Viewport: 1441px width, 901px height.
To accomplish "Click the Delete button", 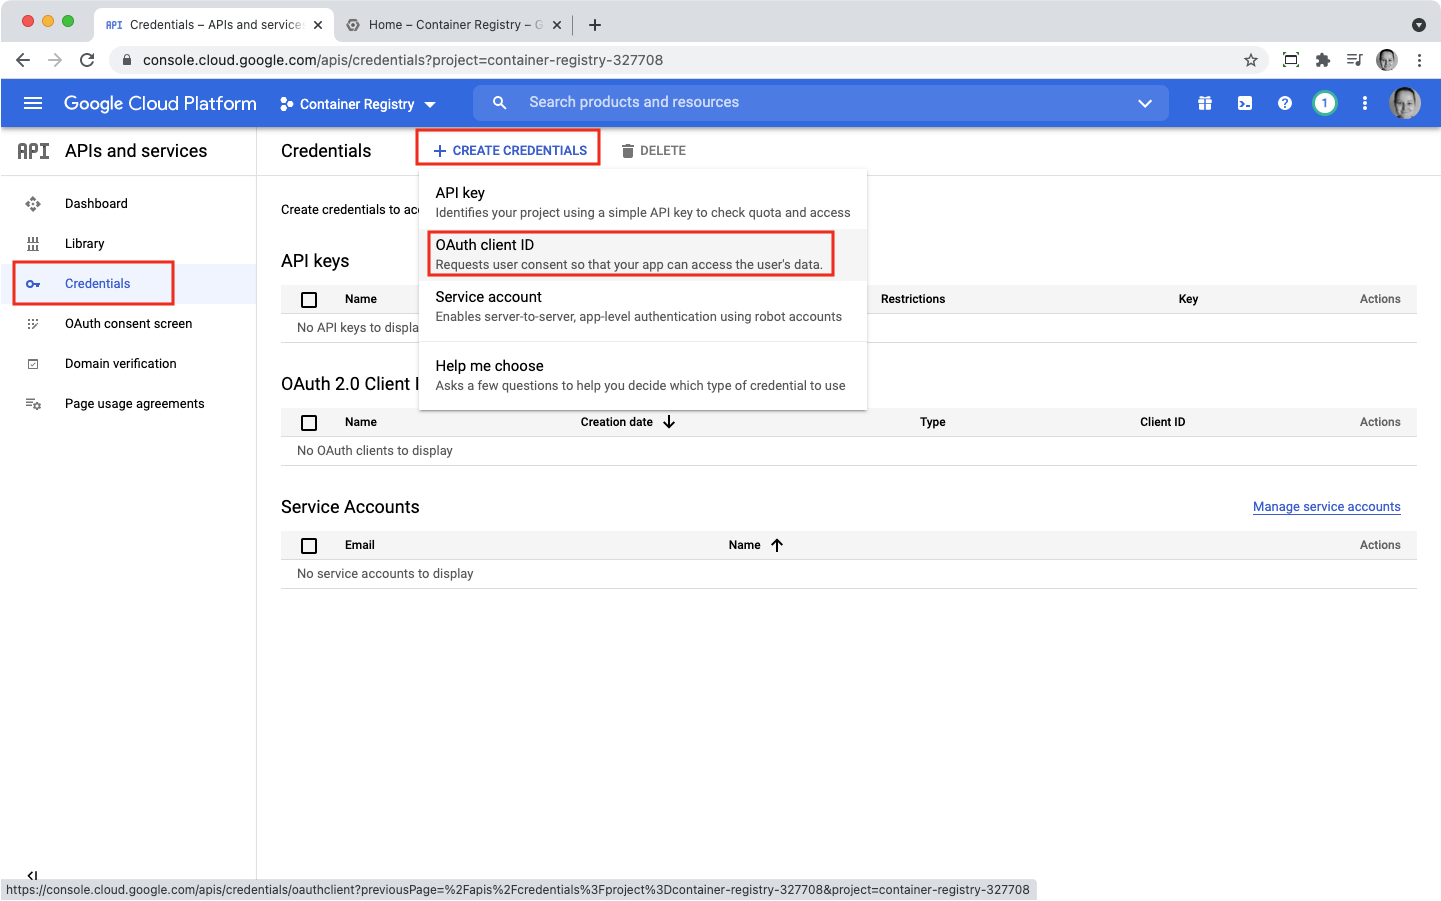I will coord(653,151).
